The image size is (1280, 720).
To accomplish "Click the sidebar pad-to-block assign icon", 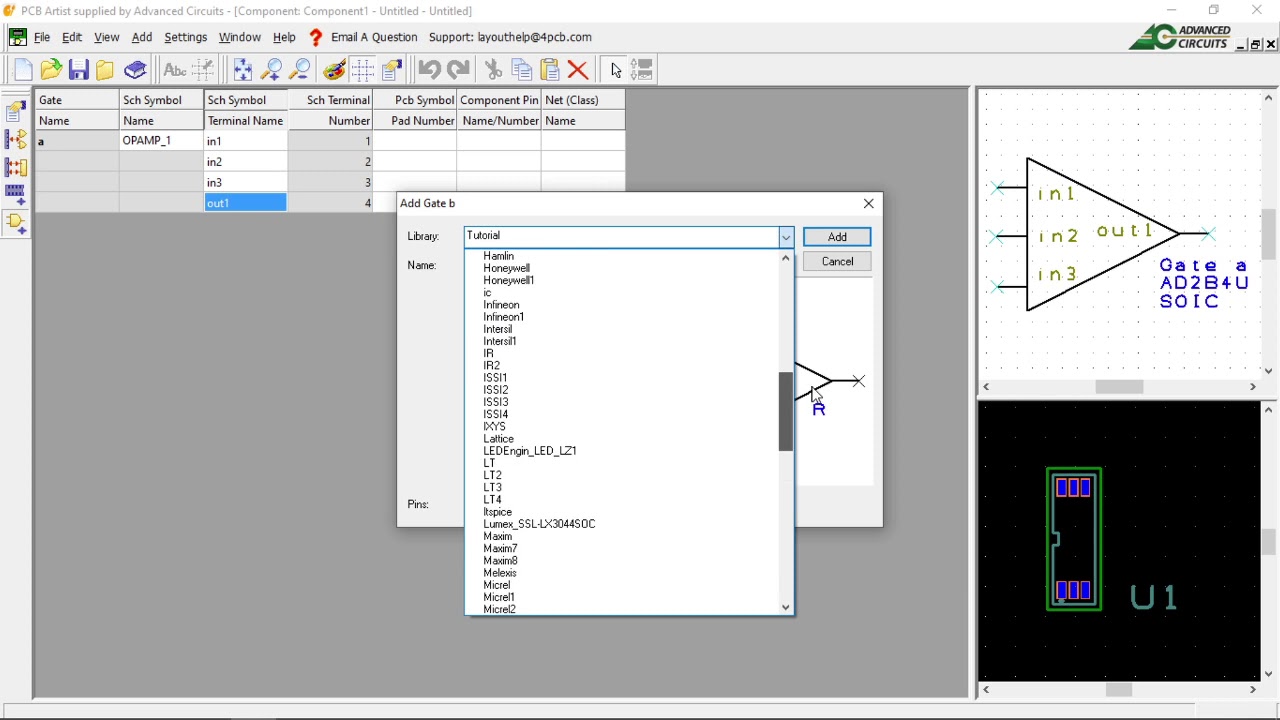I will coord(16,167).
